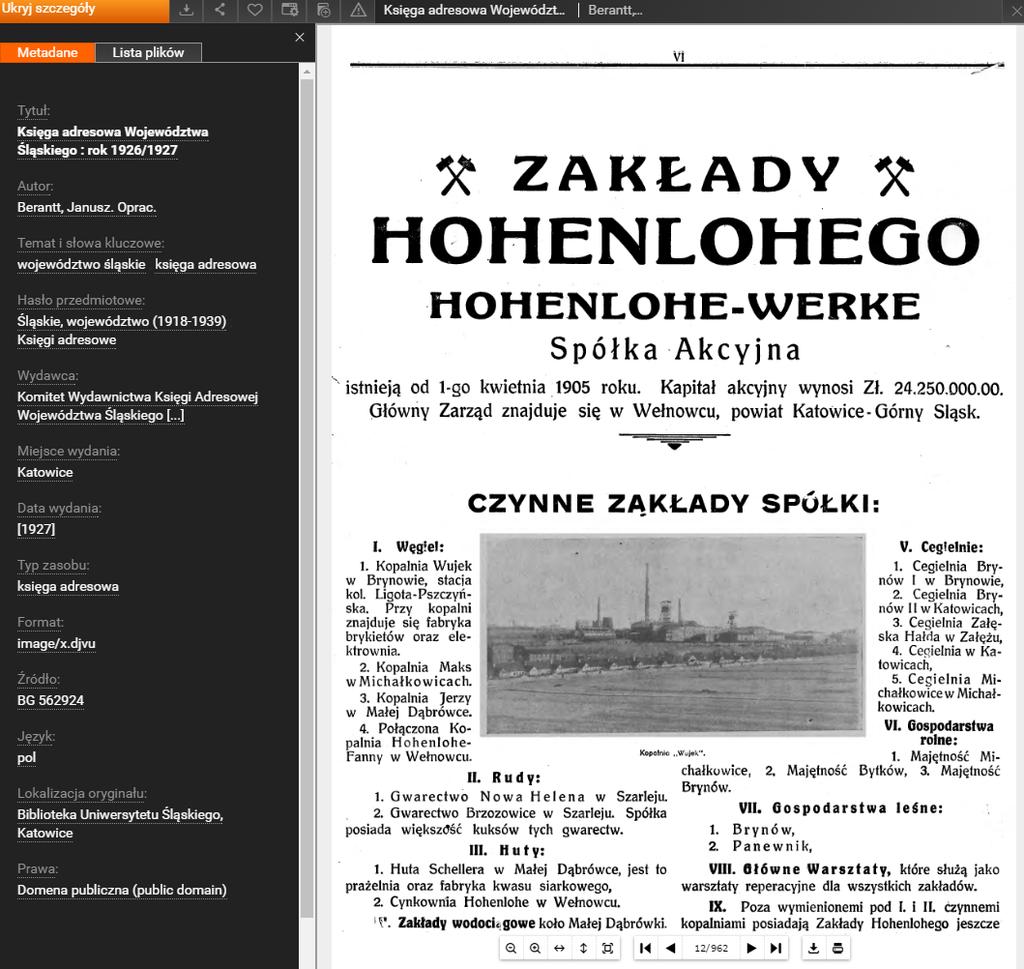The image size is (1024, 969).
Task: Open subject Śląskie, województwo (1918-1939)
Action: click(121, 321)
